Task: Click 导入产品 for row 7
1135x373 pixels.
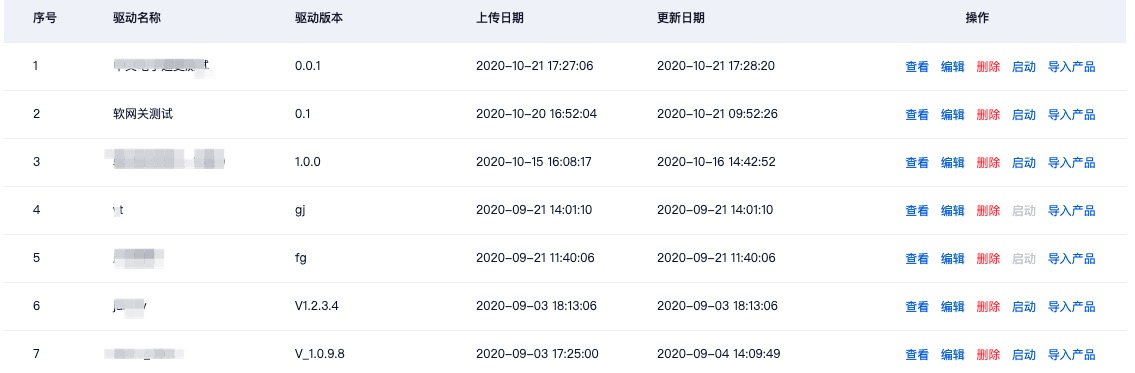Action: coord(1071,354)
